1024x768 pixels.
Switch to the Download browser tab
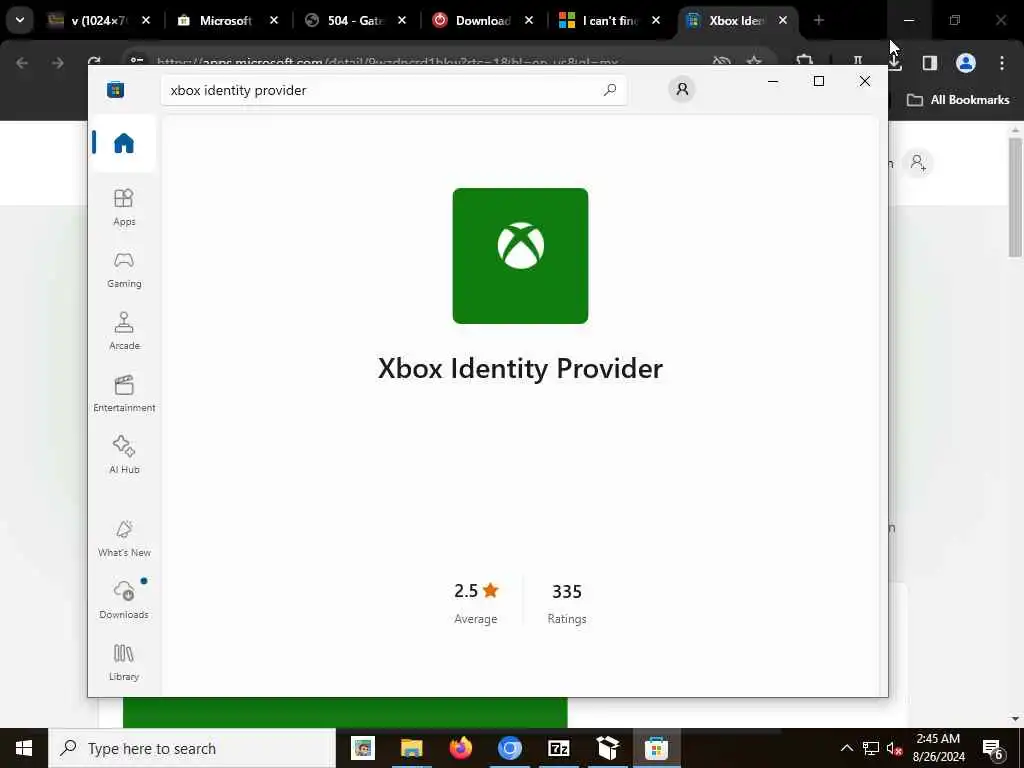point(484,20)
